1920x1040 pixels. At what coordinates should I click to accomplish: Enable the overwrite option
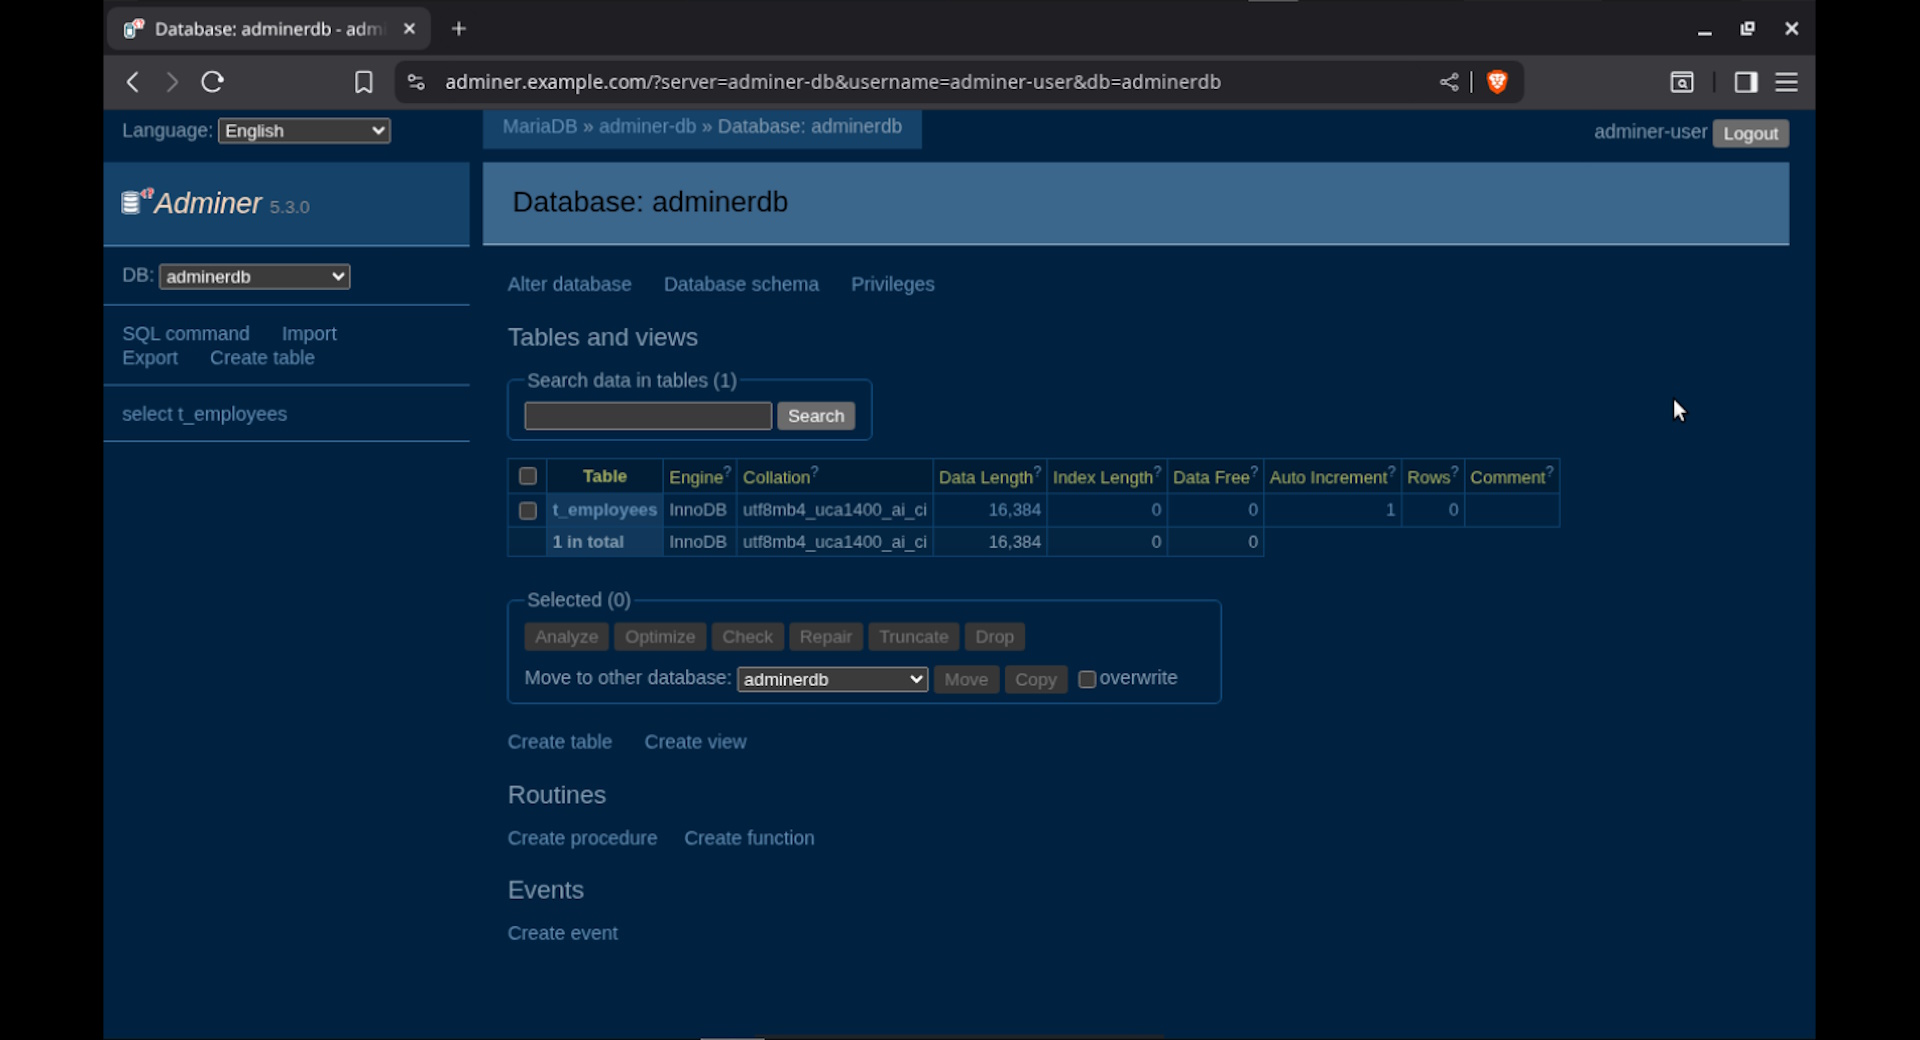[x=1088, y=679]
